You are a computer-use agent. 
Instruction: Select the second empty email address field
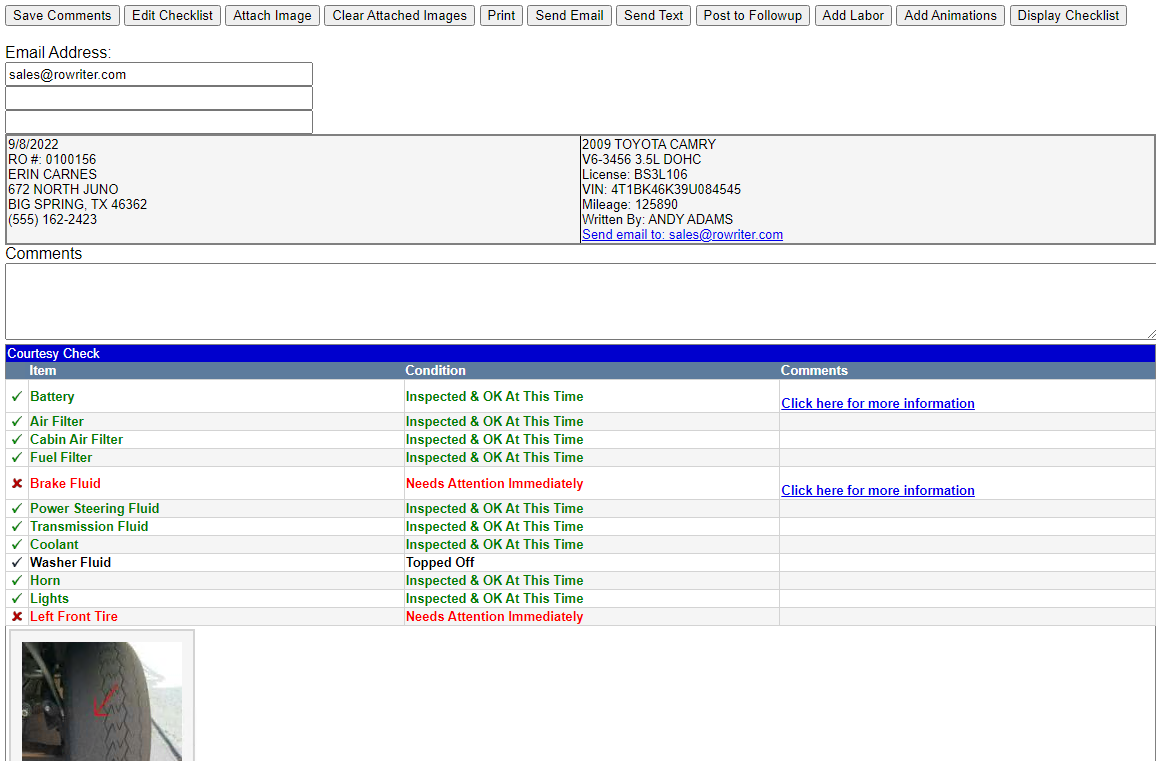click(159, 98)
